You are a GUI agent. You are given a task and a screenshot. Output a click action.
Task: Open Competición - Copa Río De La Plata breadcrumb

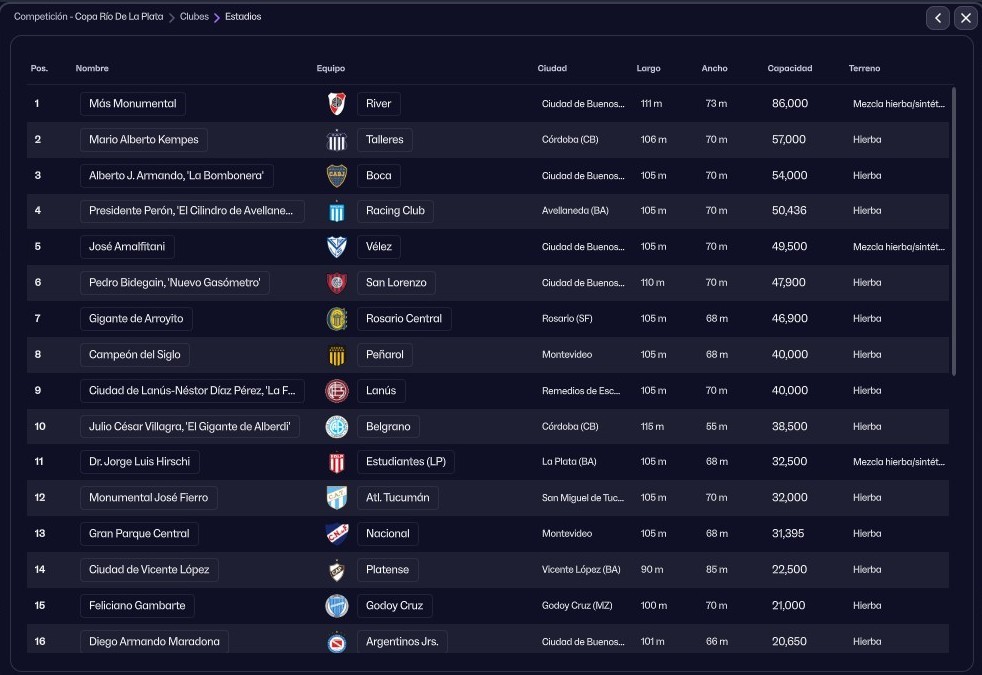(x=88, y=17)
